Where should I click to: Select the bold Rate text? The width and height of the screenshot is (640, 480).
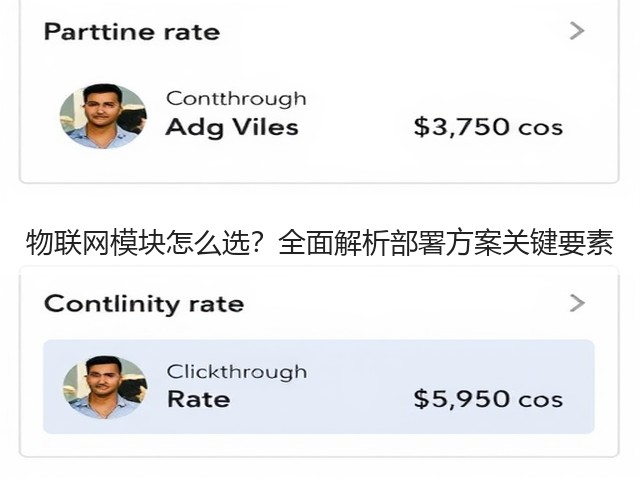[x=198, y=399]
